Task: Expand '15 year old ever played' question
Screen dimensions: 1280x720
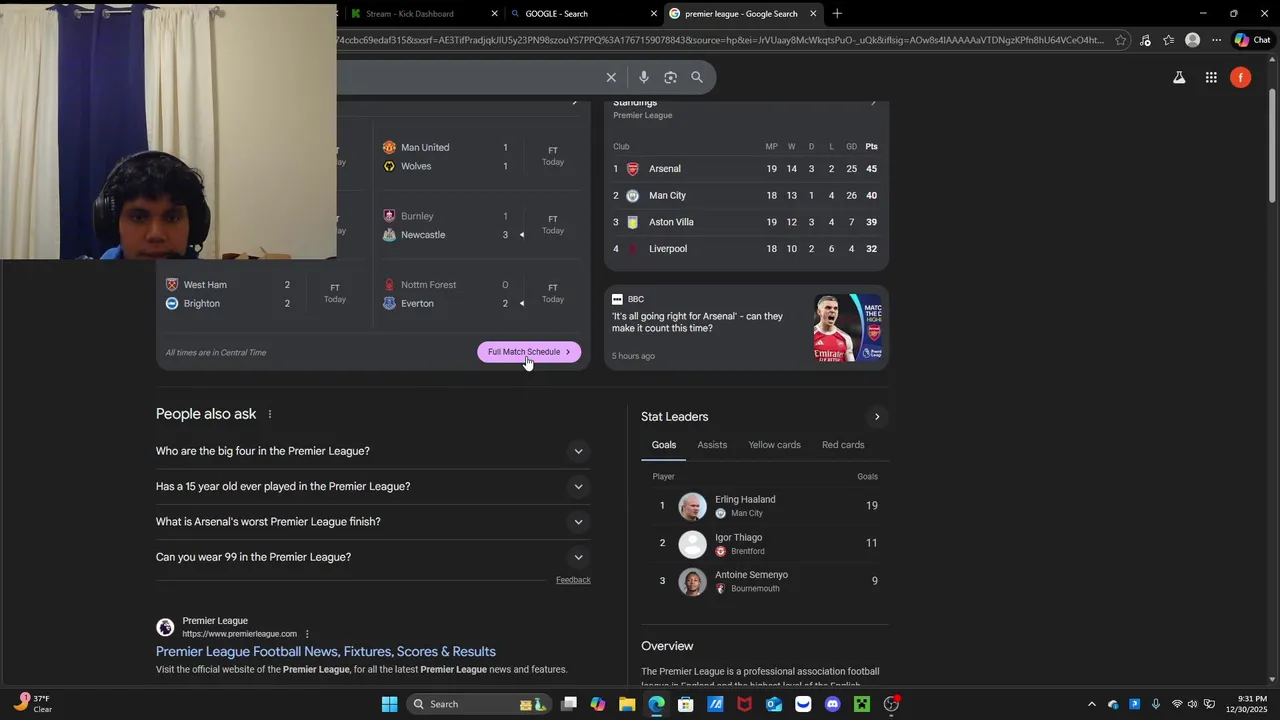Action: click(373, 487)
